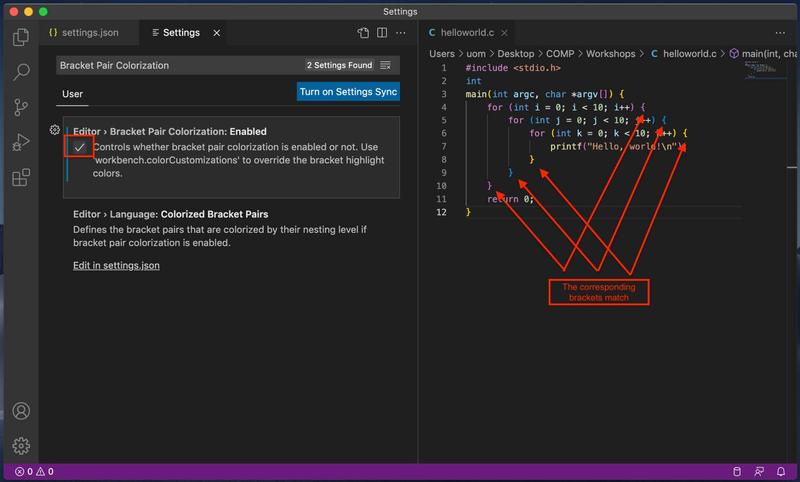Screen dimensions: 800x482
Task: Open the gear menu beside Bracket Pair Colorization
Action: 55,131
